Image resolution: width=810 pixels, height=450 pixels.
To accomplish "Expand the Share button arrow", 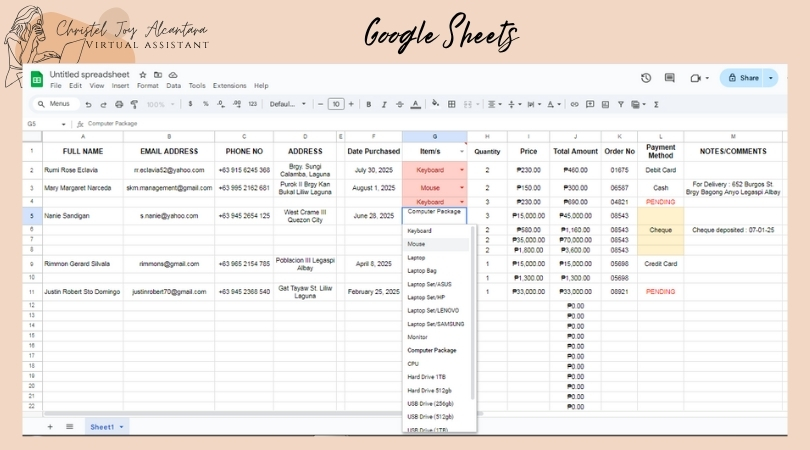I will coord(770,78).
